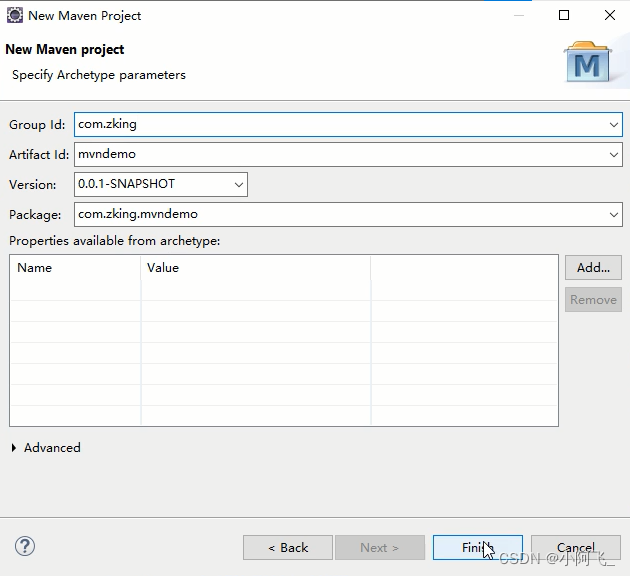Expand the Advanced section

pyautogui.click(x=14, y=448)
